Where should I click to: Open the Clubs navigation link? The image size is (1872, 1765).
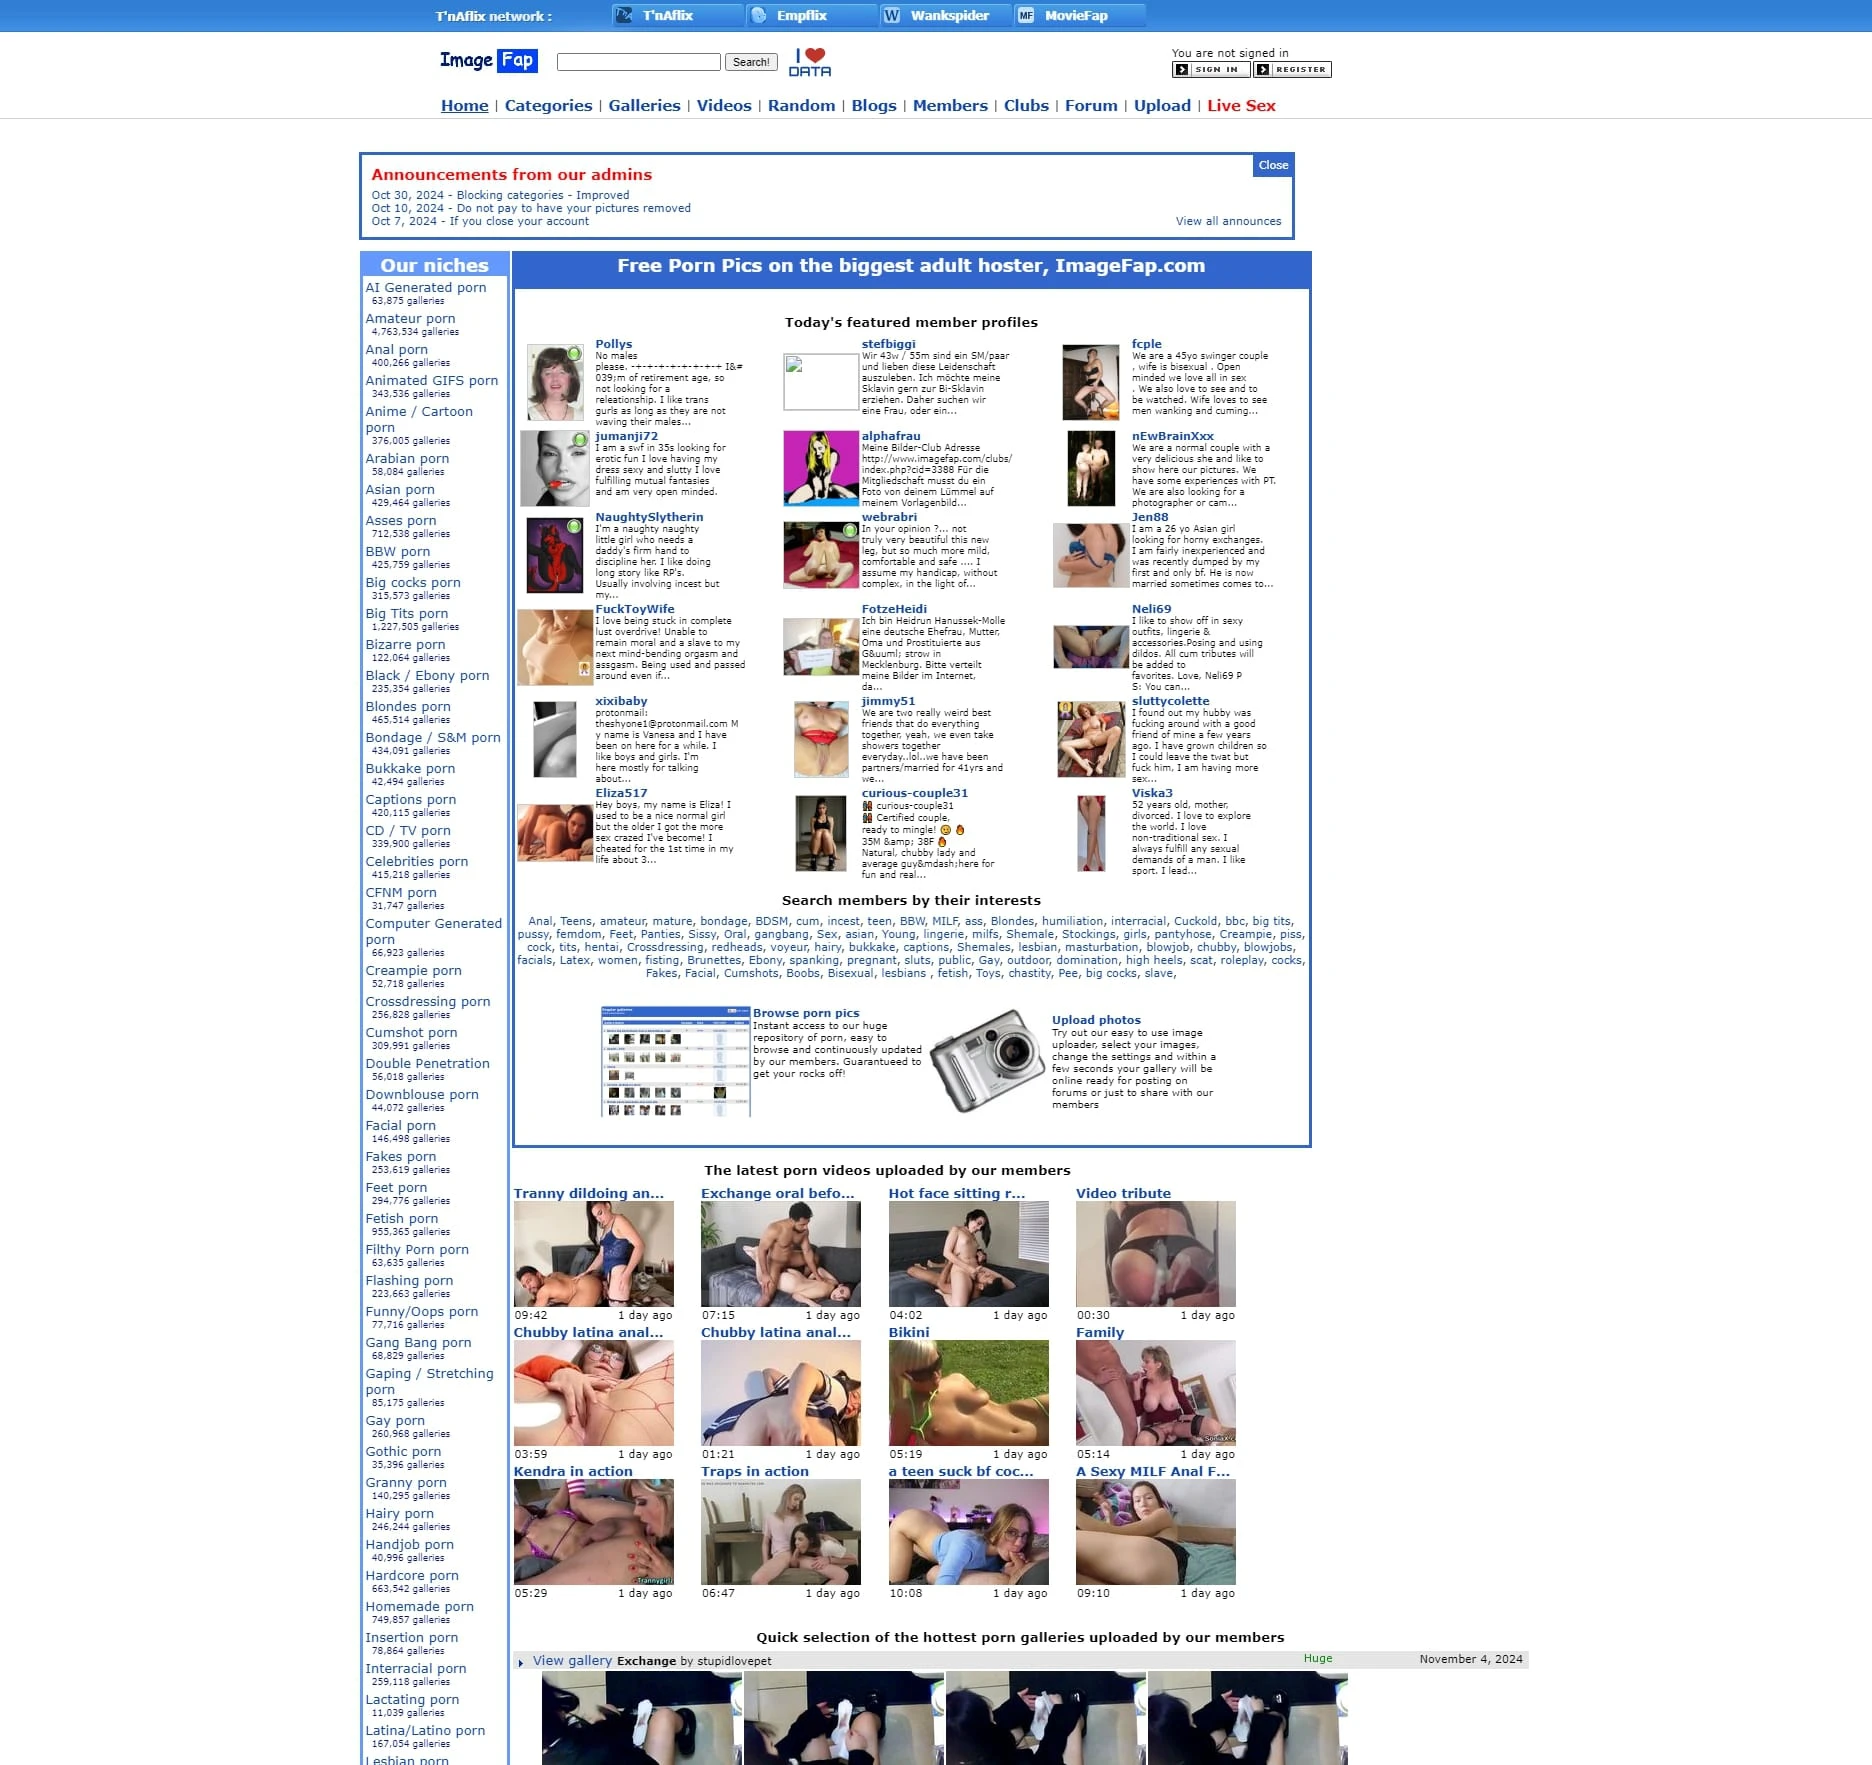1026,106
